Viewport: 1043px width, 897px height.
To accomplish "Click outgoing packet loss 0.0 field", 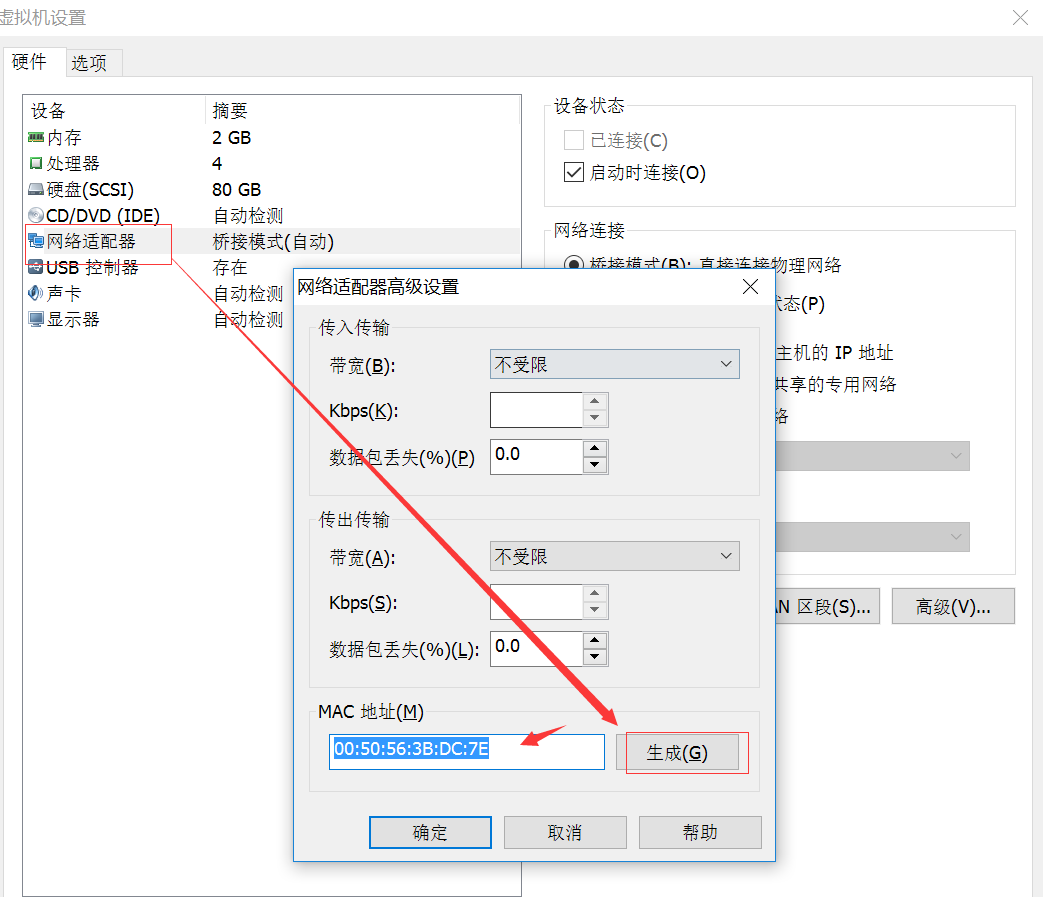I will tap(536, 649).
